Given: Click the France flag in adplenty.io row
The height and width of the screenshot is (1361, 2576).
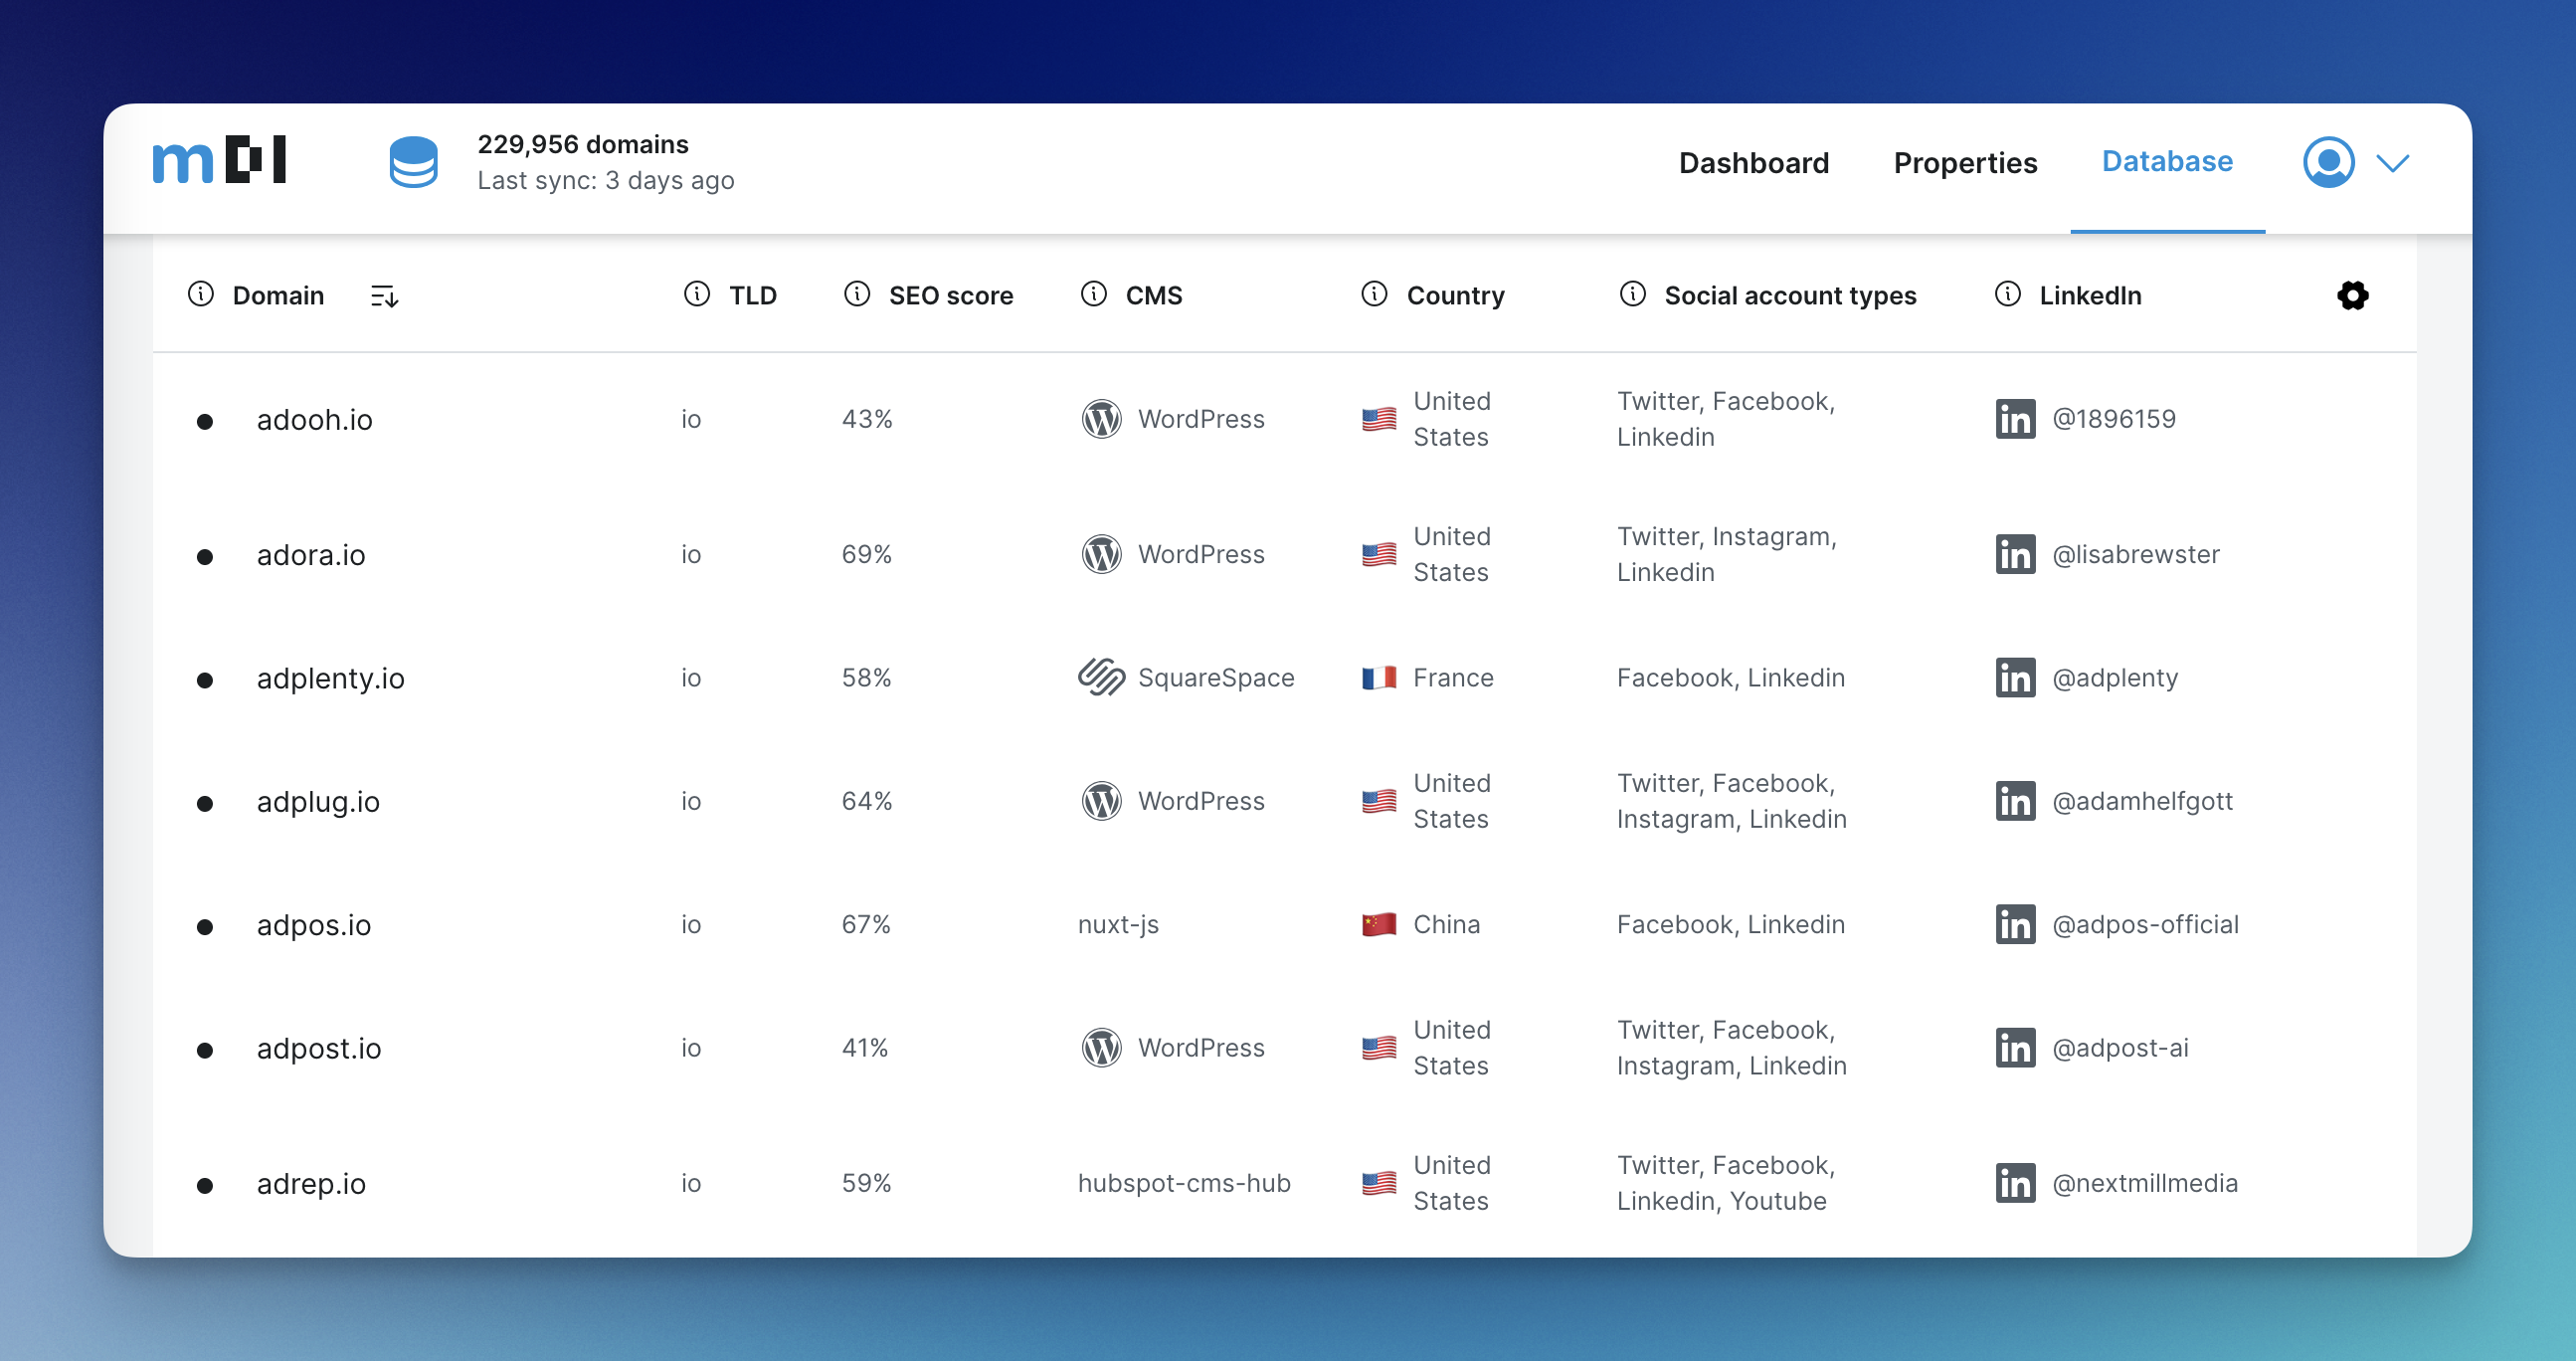Looking at the screenshot, I should tap(1379, 678).
